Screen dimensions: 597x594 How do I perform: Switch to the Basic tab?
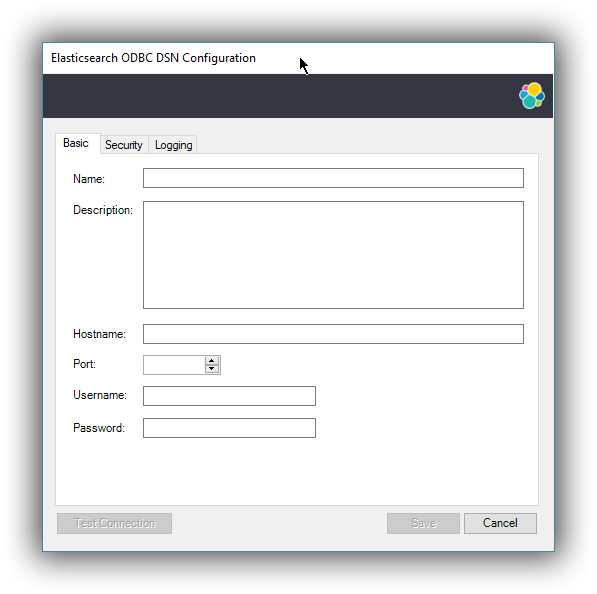(x=78, y=143)
